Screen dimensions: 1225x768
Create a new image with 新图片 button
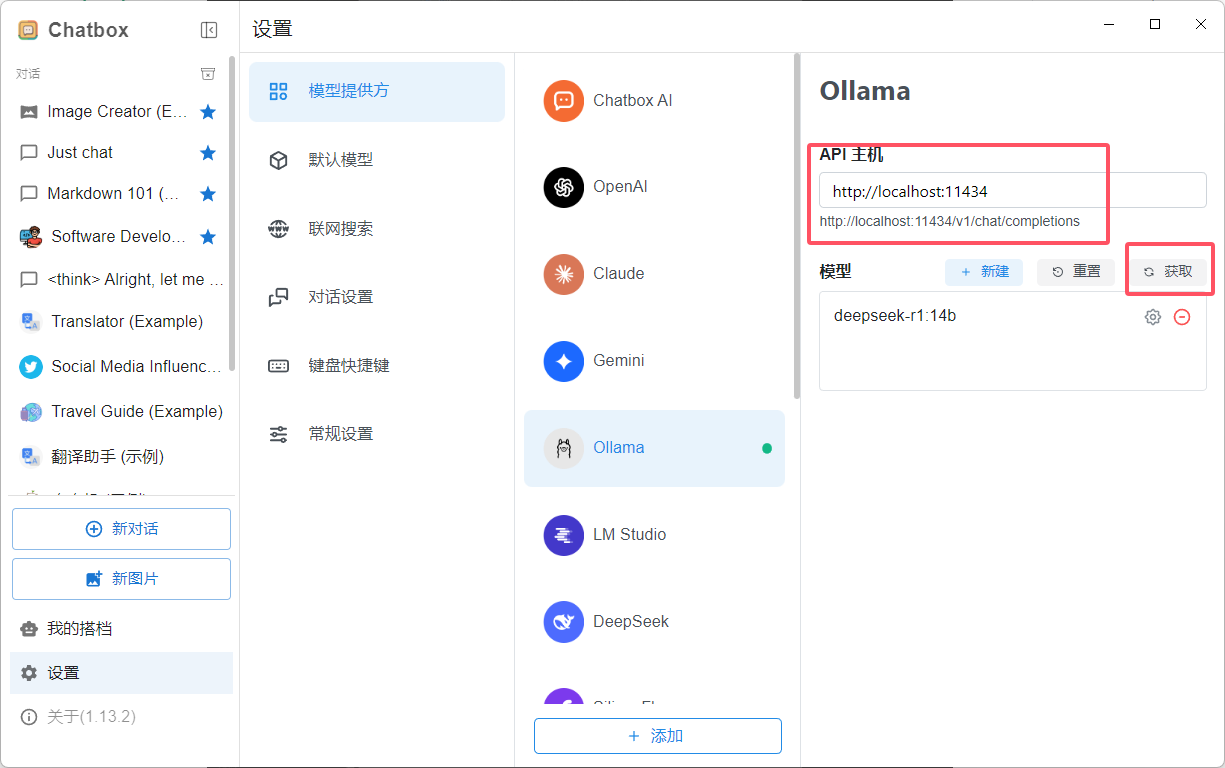tap(121, 579)
